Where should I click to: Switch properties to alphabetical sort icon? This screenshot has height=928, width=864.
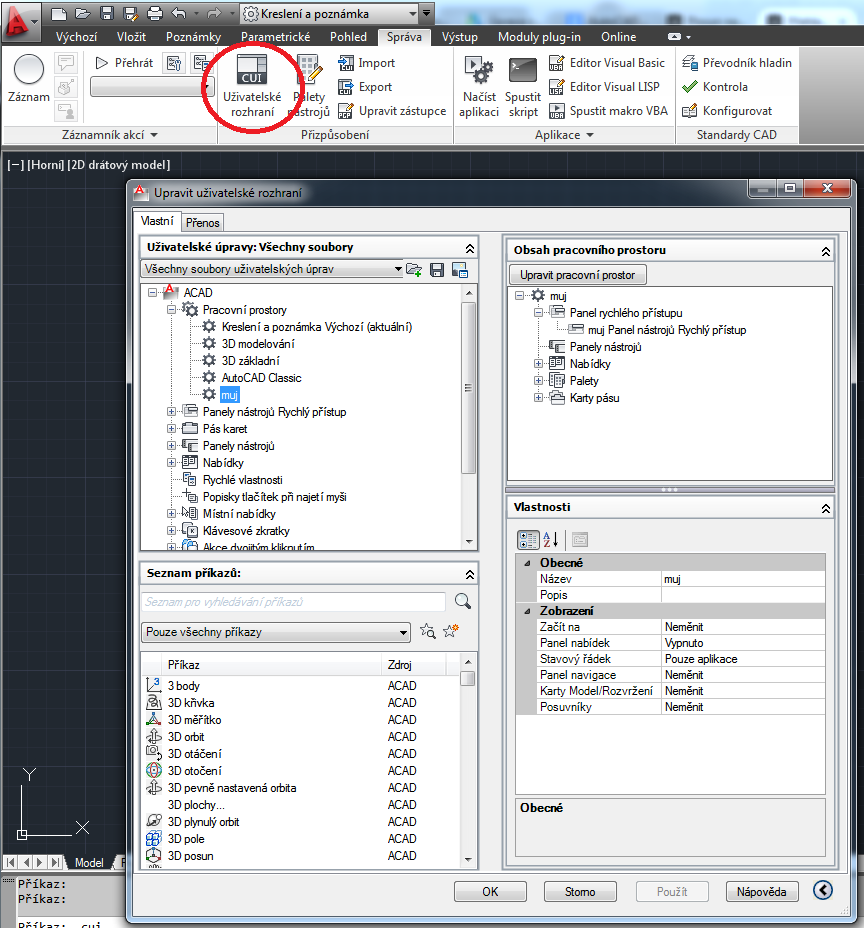(x=550, y=539)
